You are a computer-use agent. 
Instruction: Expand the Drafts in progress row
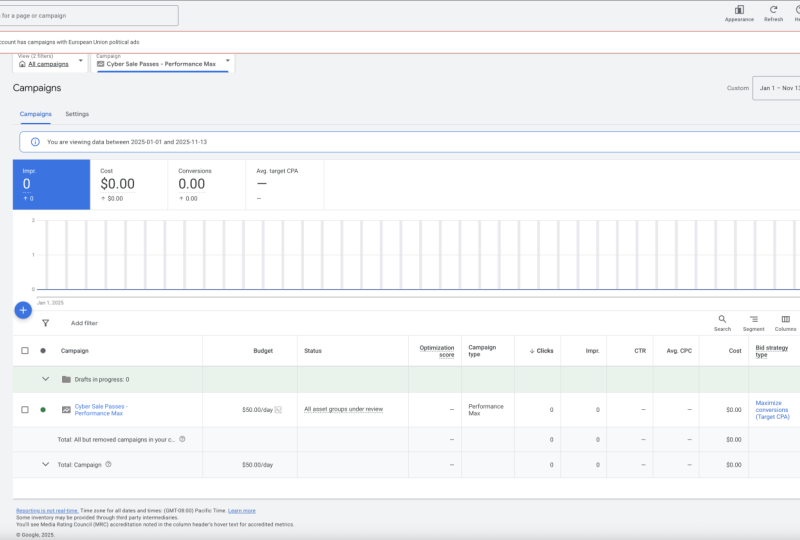coord(45,379)
